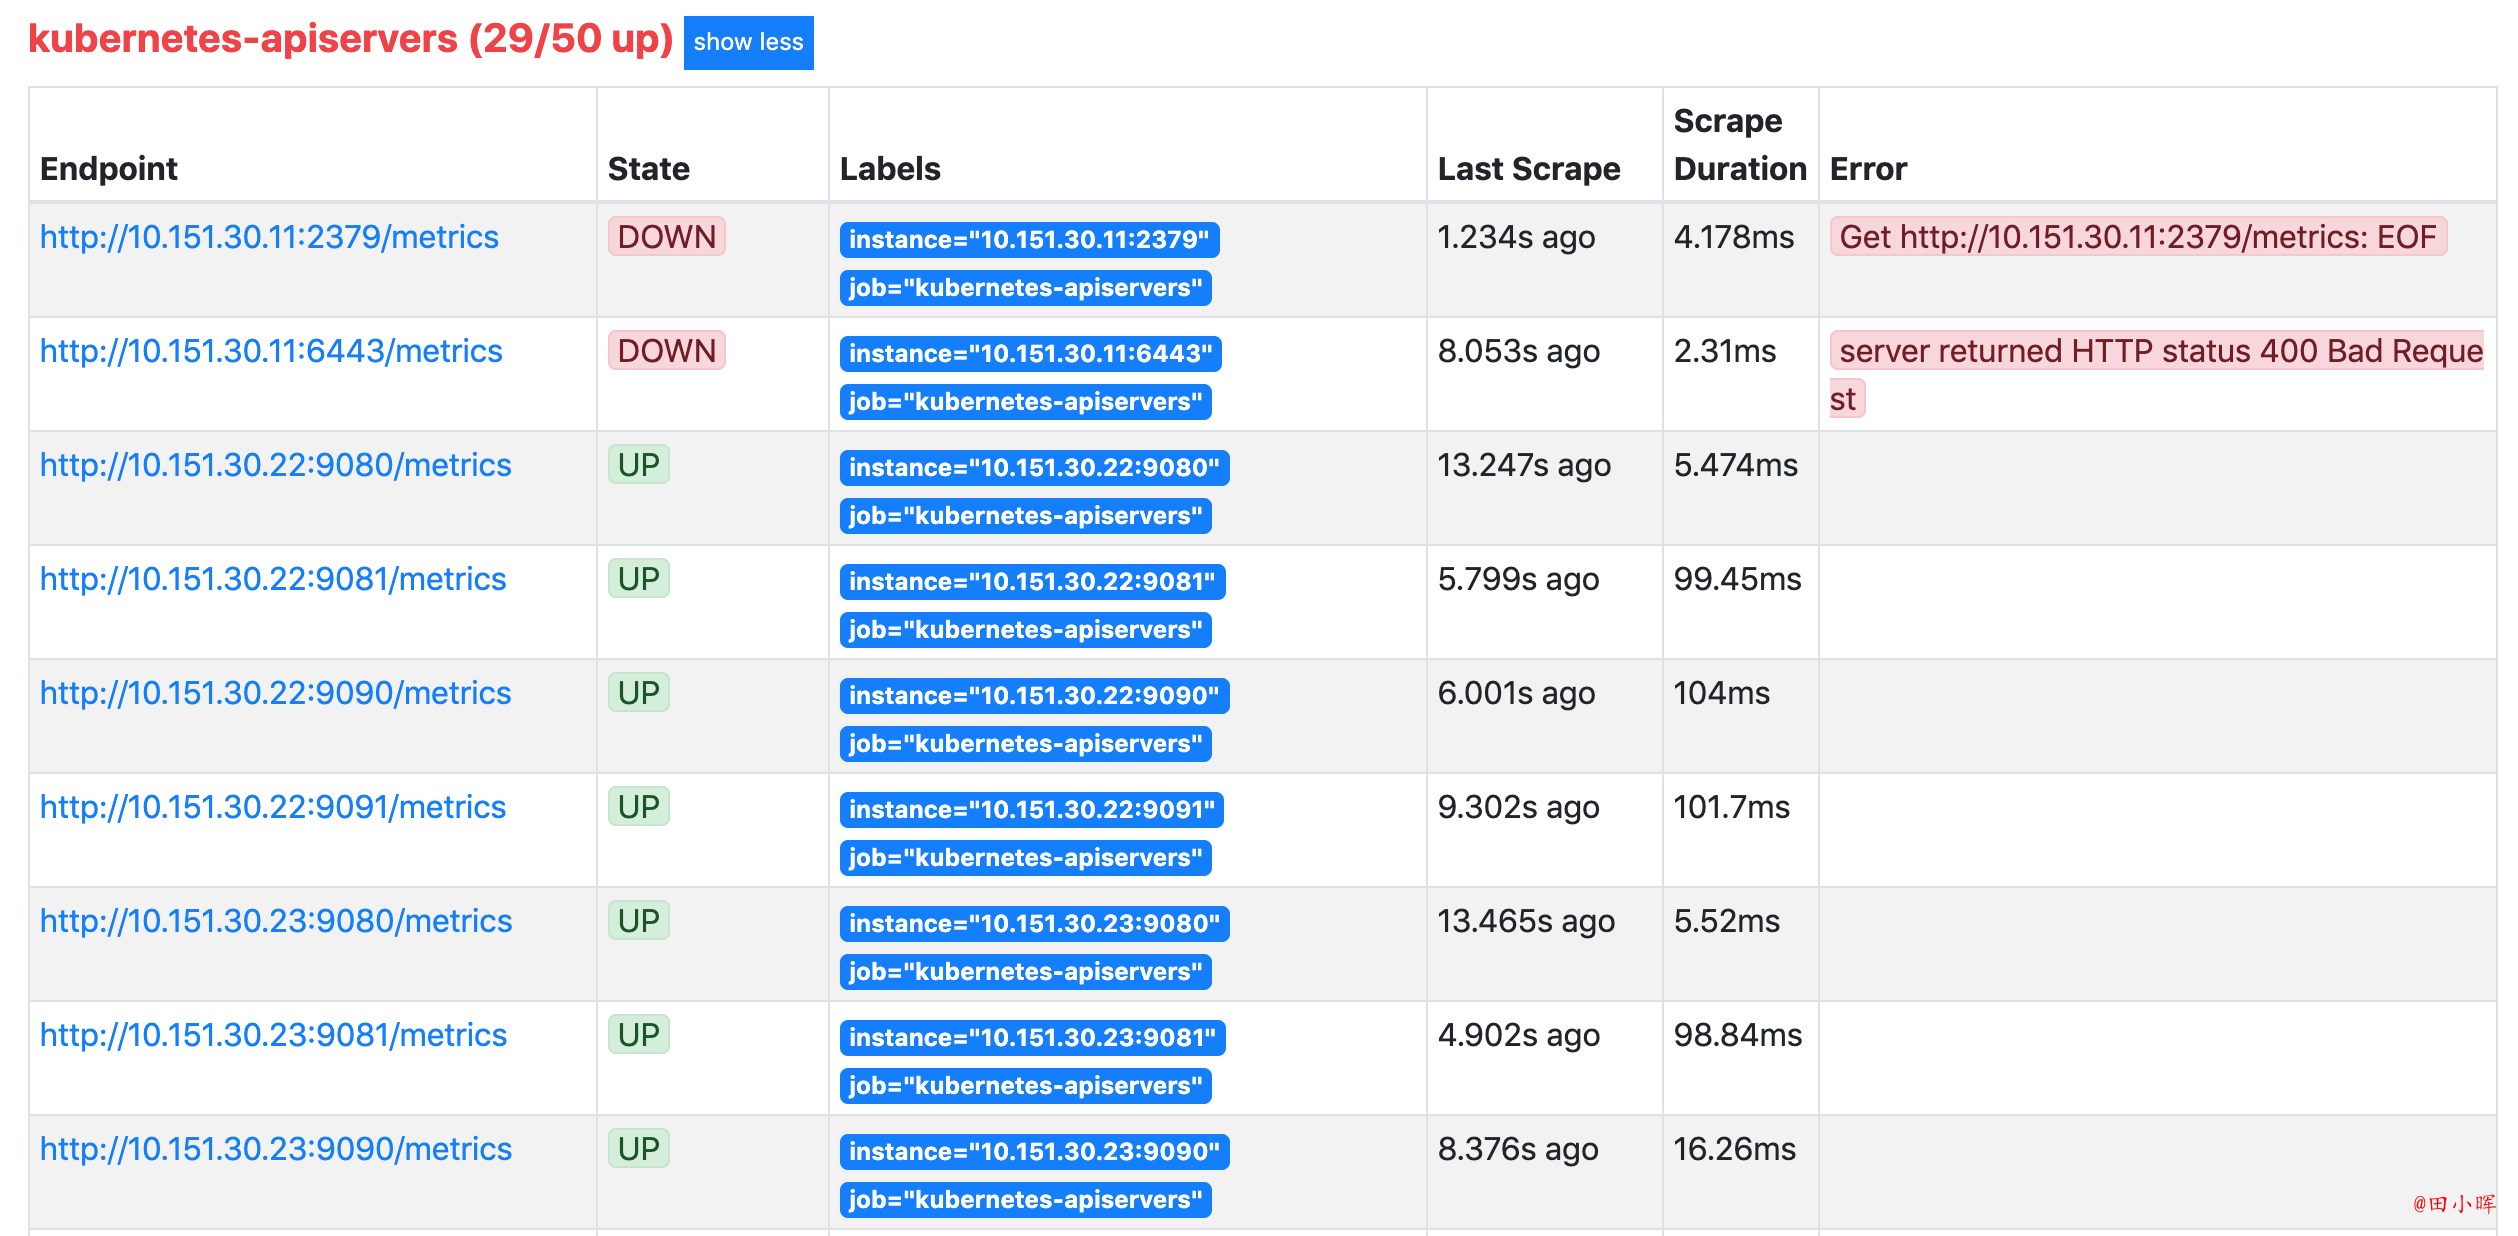Screen dimensions: 2518x1236
Task: Open http://10.151.30.23:9090/metrics endpoint link
Action: point(276,1149)
